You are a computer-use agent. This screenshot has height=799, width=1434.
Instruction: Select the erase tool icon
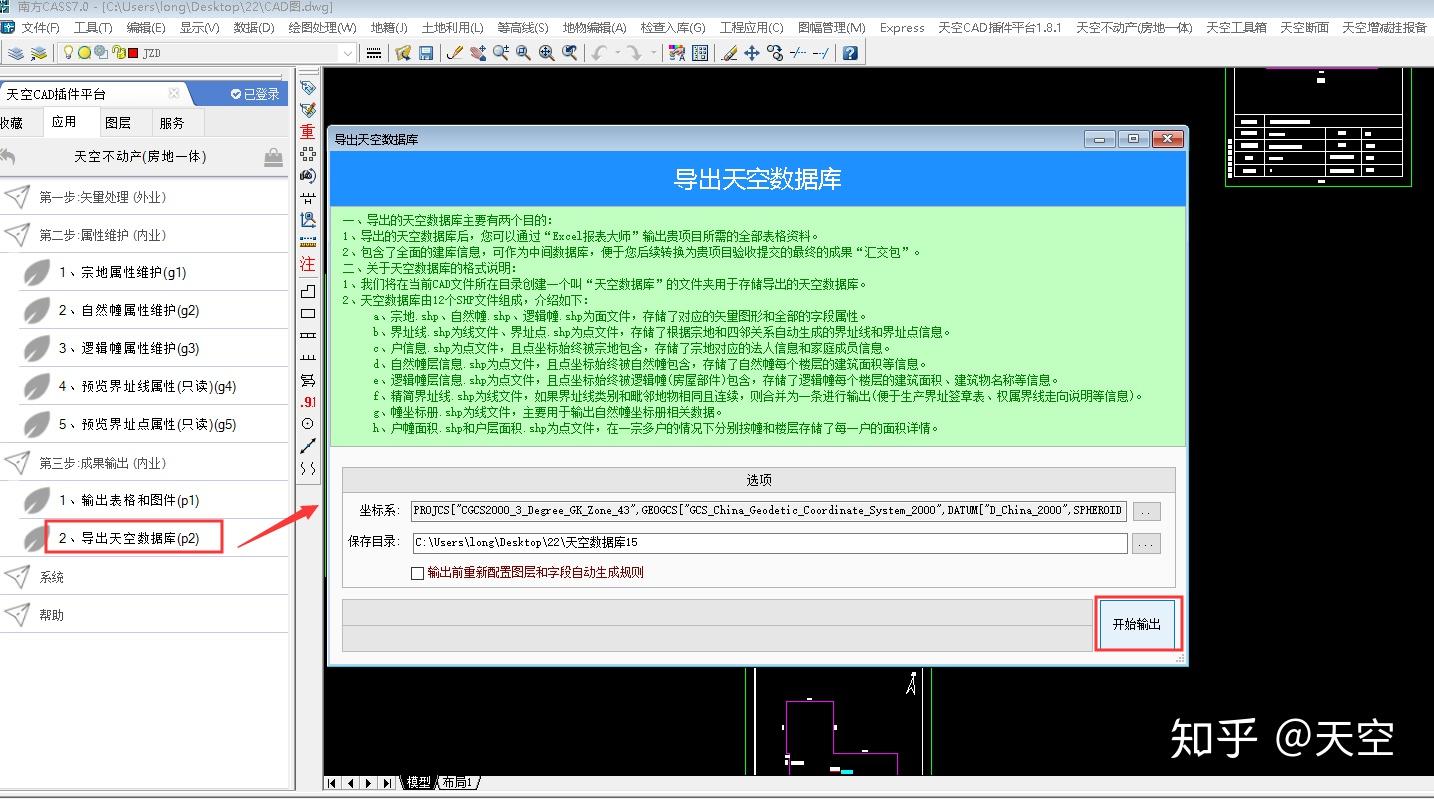point(729,53)
